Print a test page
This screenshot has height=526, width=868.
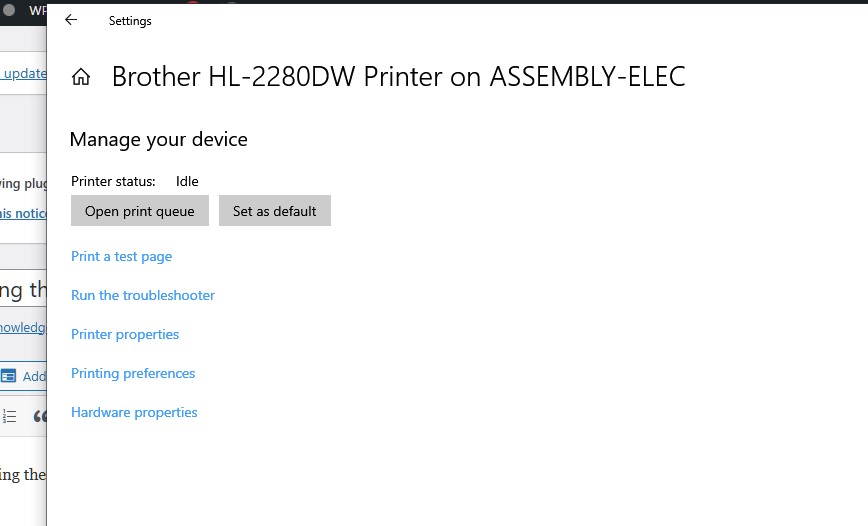click(x=121, y=256)
